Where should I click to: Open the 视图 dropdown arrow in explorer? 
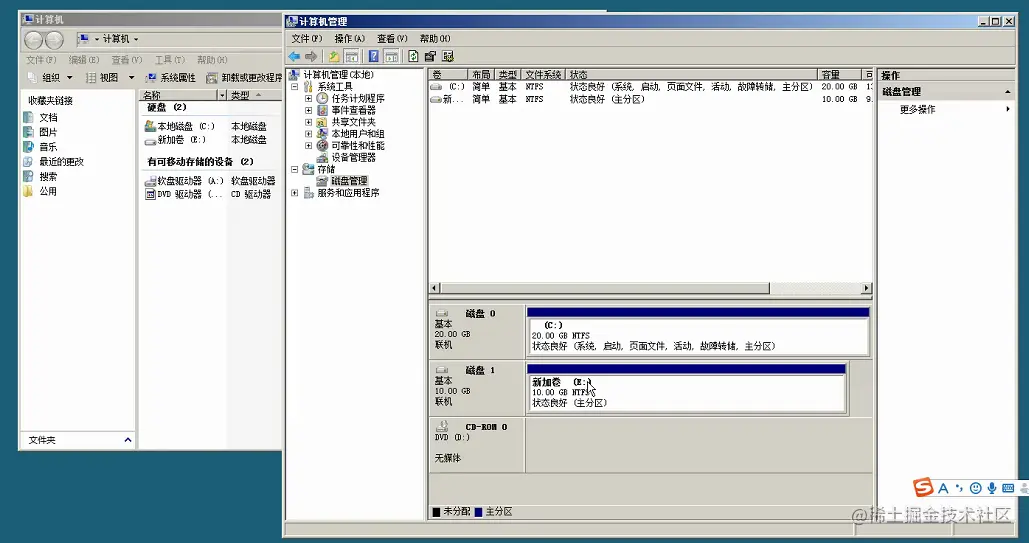131,77
